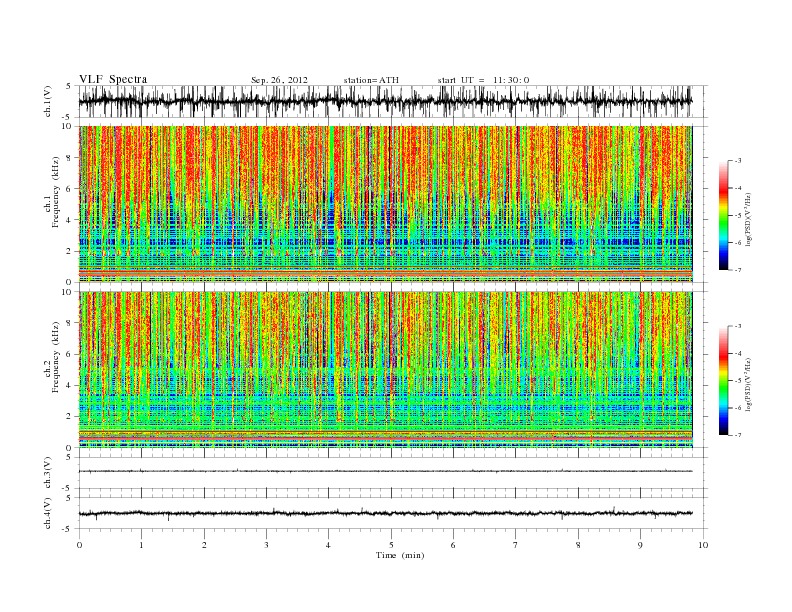Click the '8' kHz tick on ch.1 frequency axis
This screenshot has height=612, width=792.
(70, 158)
